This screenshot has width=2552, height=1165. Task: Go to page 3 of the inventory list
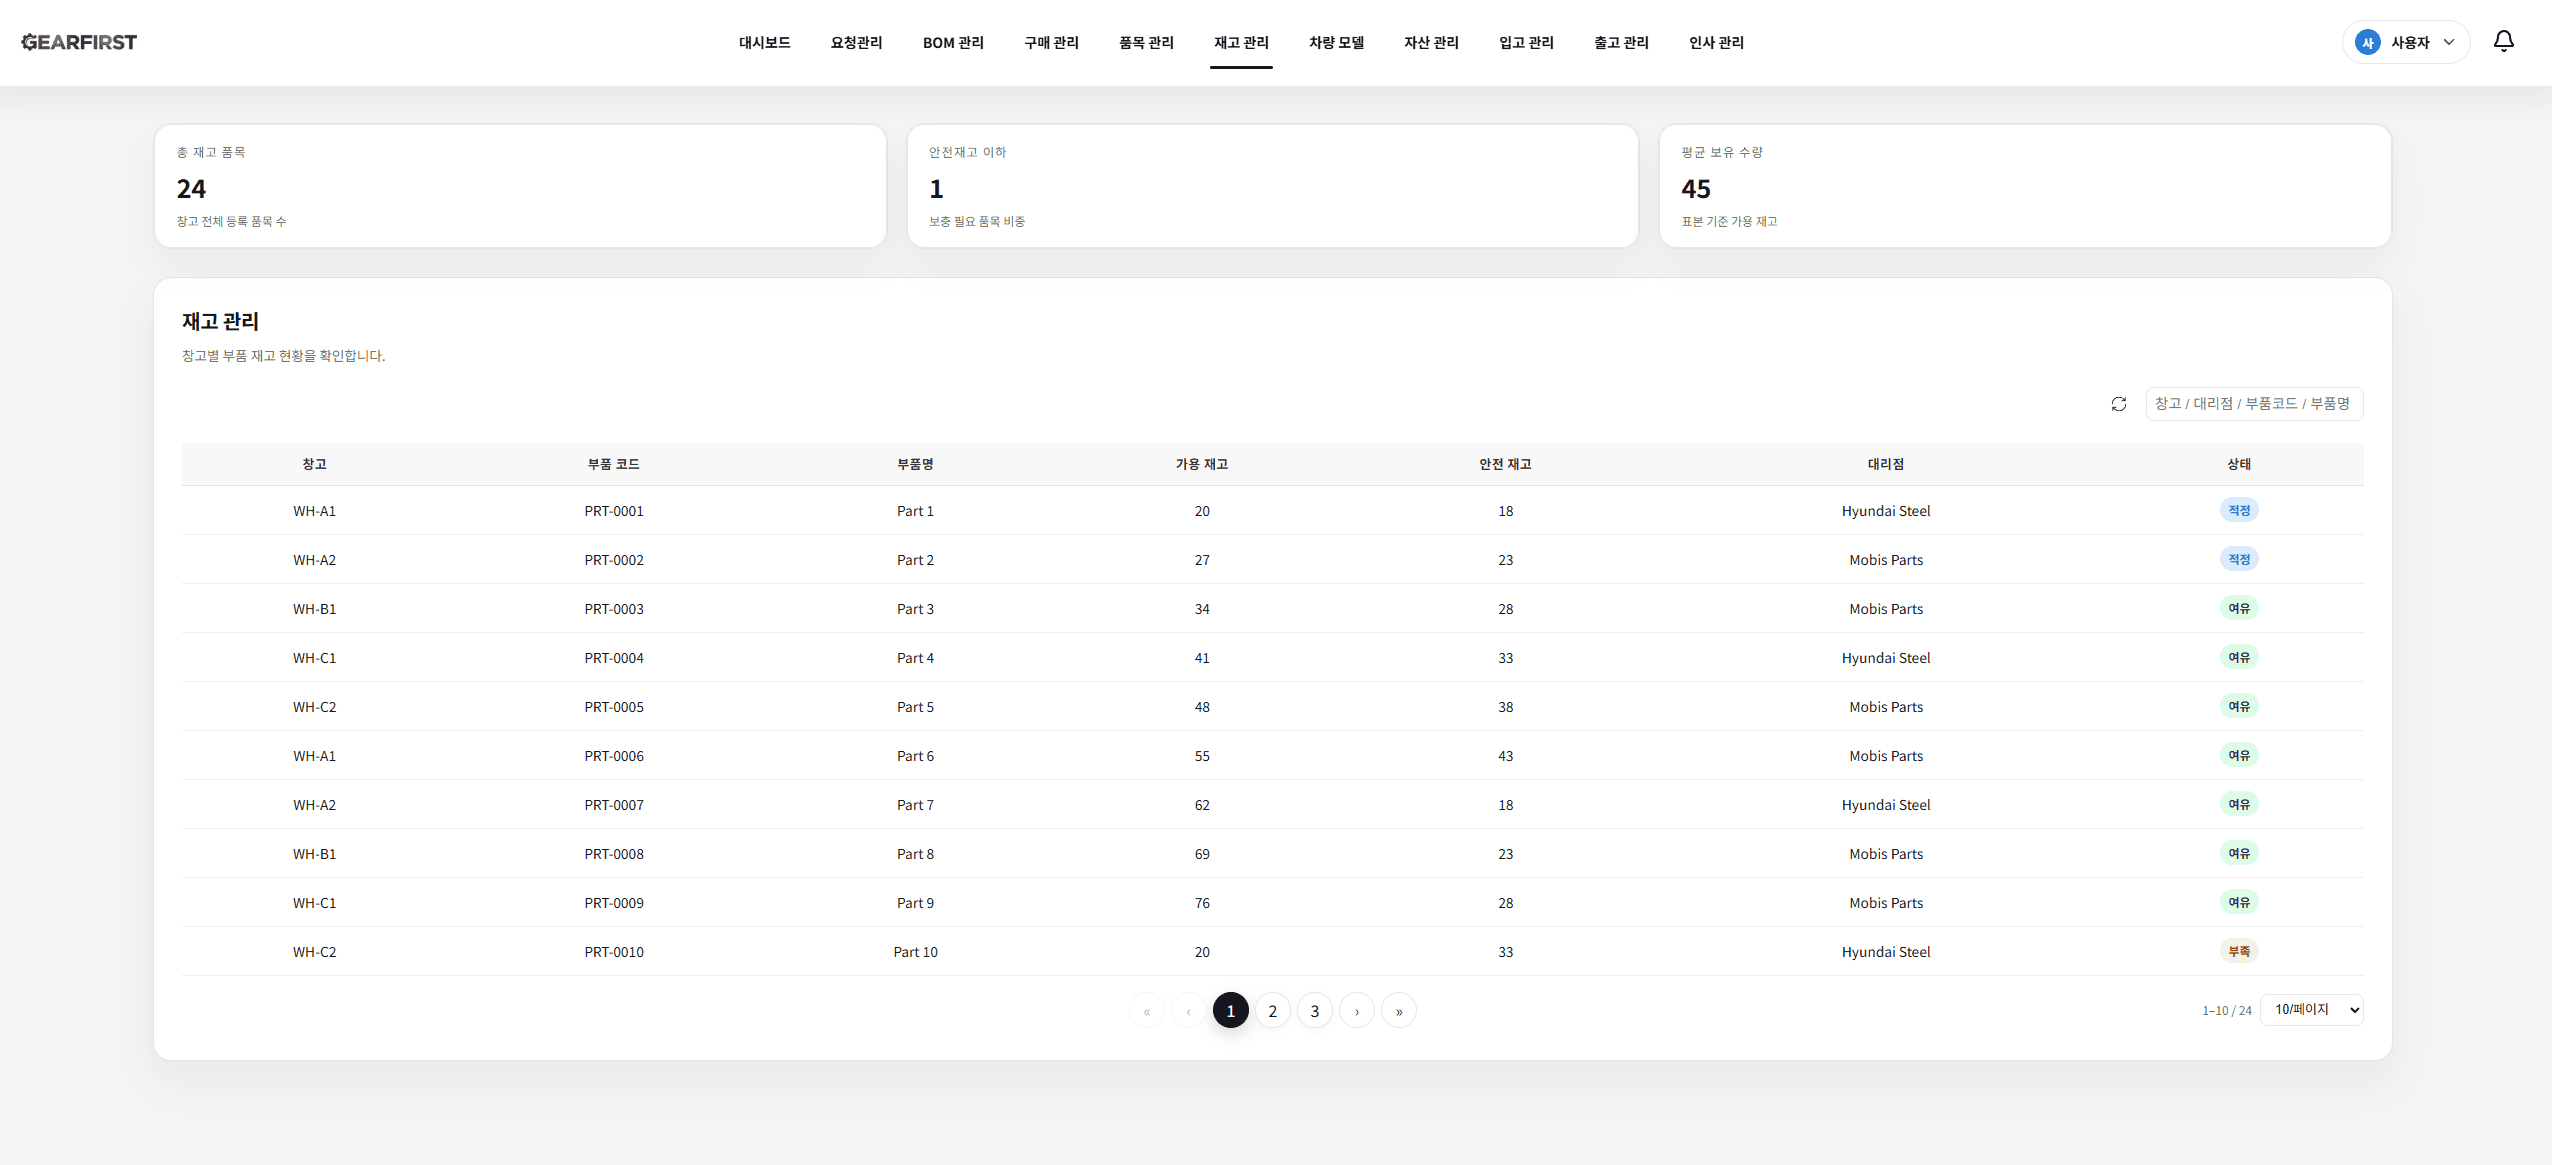[x=1314, y=1011]
